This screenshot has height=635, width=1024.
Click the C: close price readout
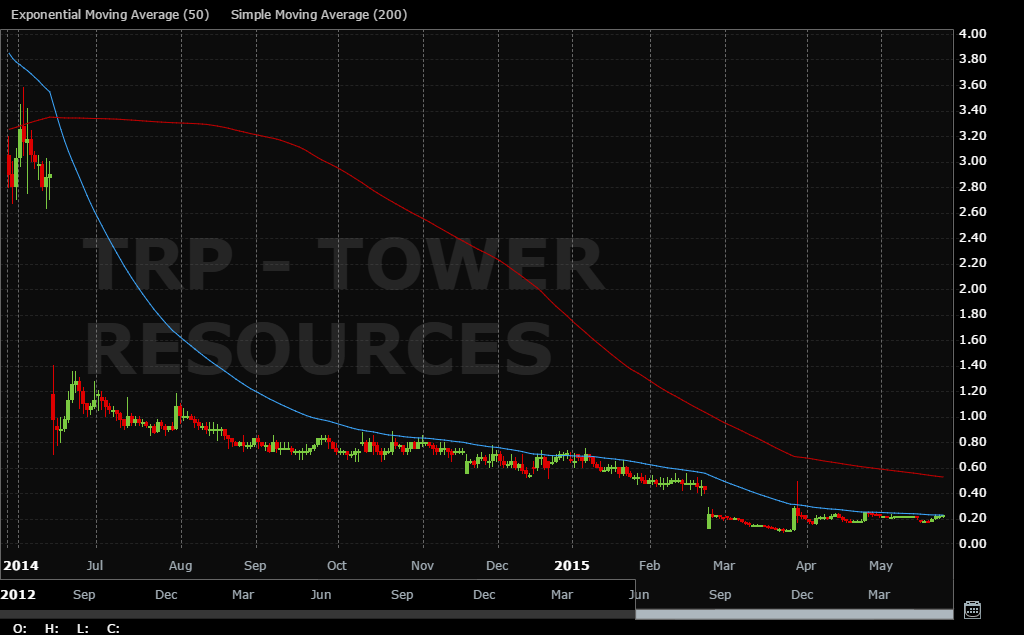[x=113, y=628]
